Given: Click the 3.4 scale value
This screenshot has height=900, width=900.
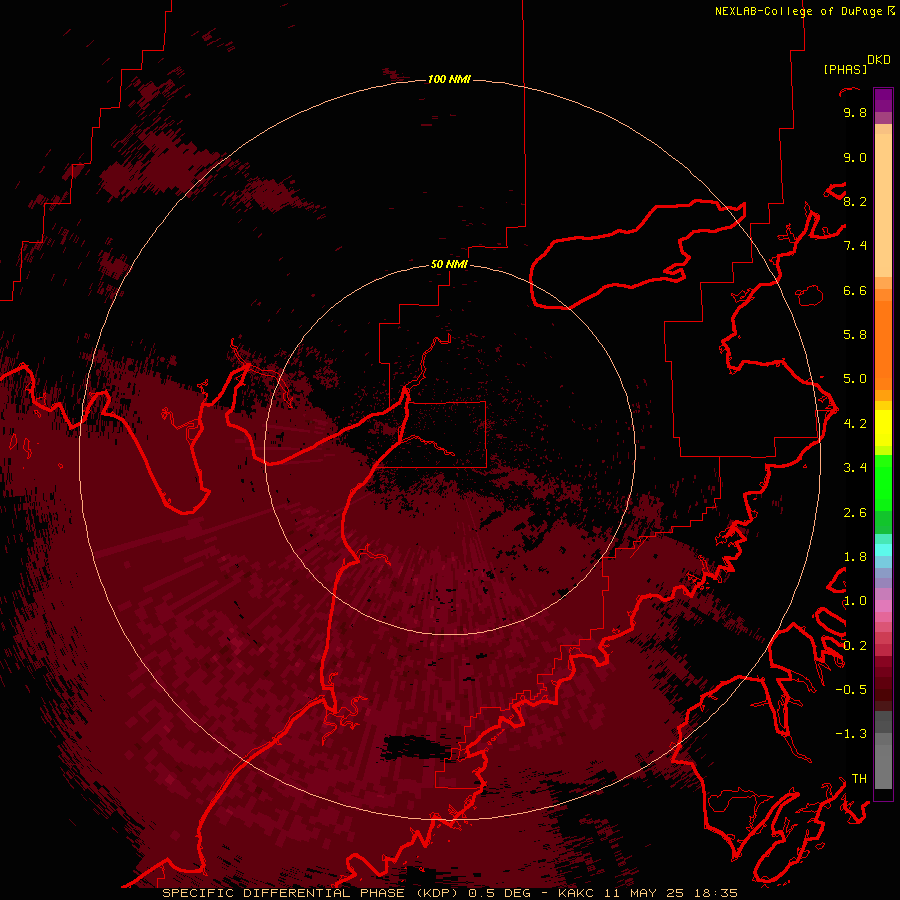Looking at the screenshot, I should [x=855, y=468].
